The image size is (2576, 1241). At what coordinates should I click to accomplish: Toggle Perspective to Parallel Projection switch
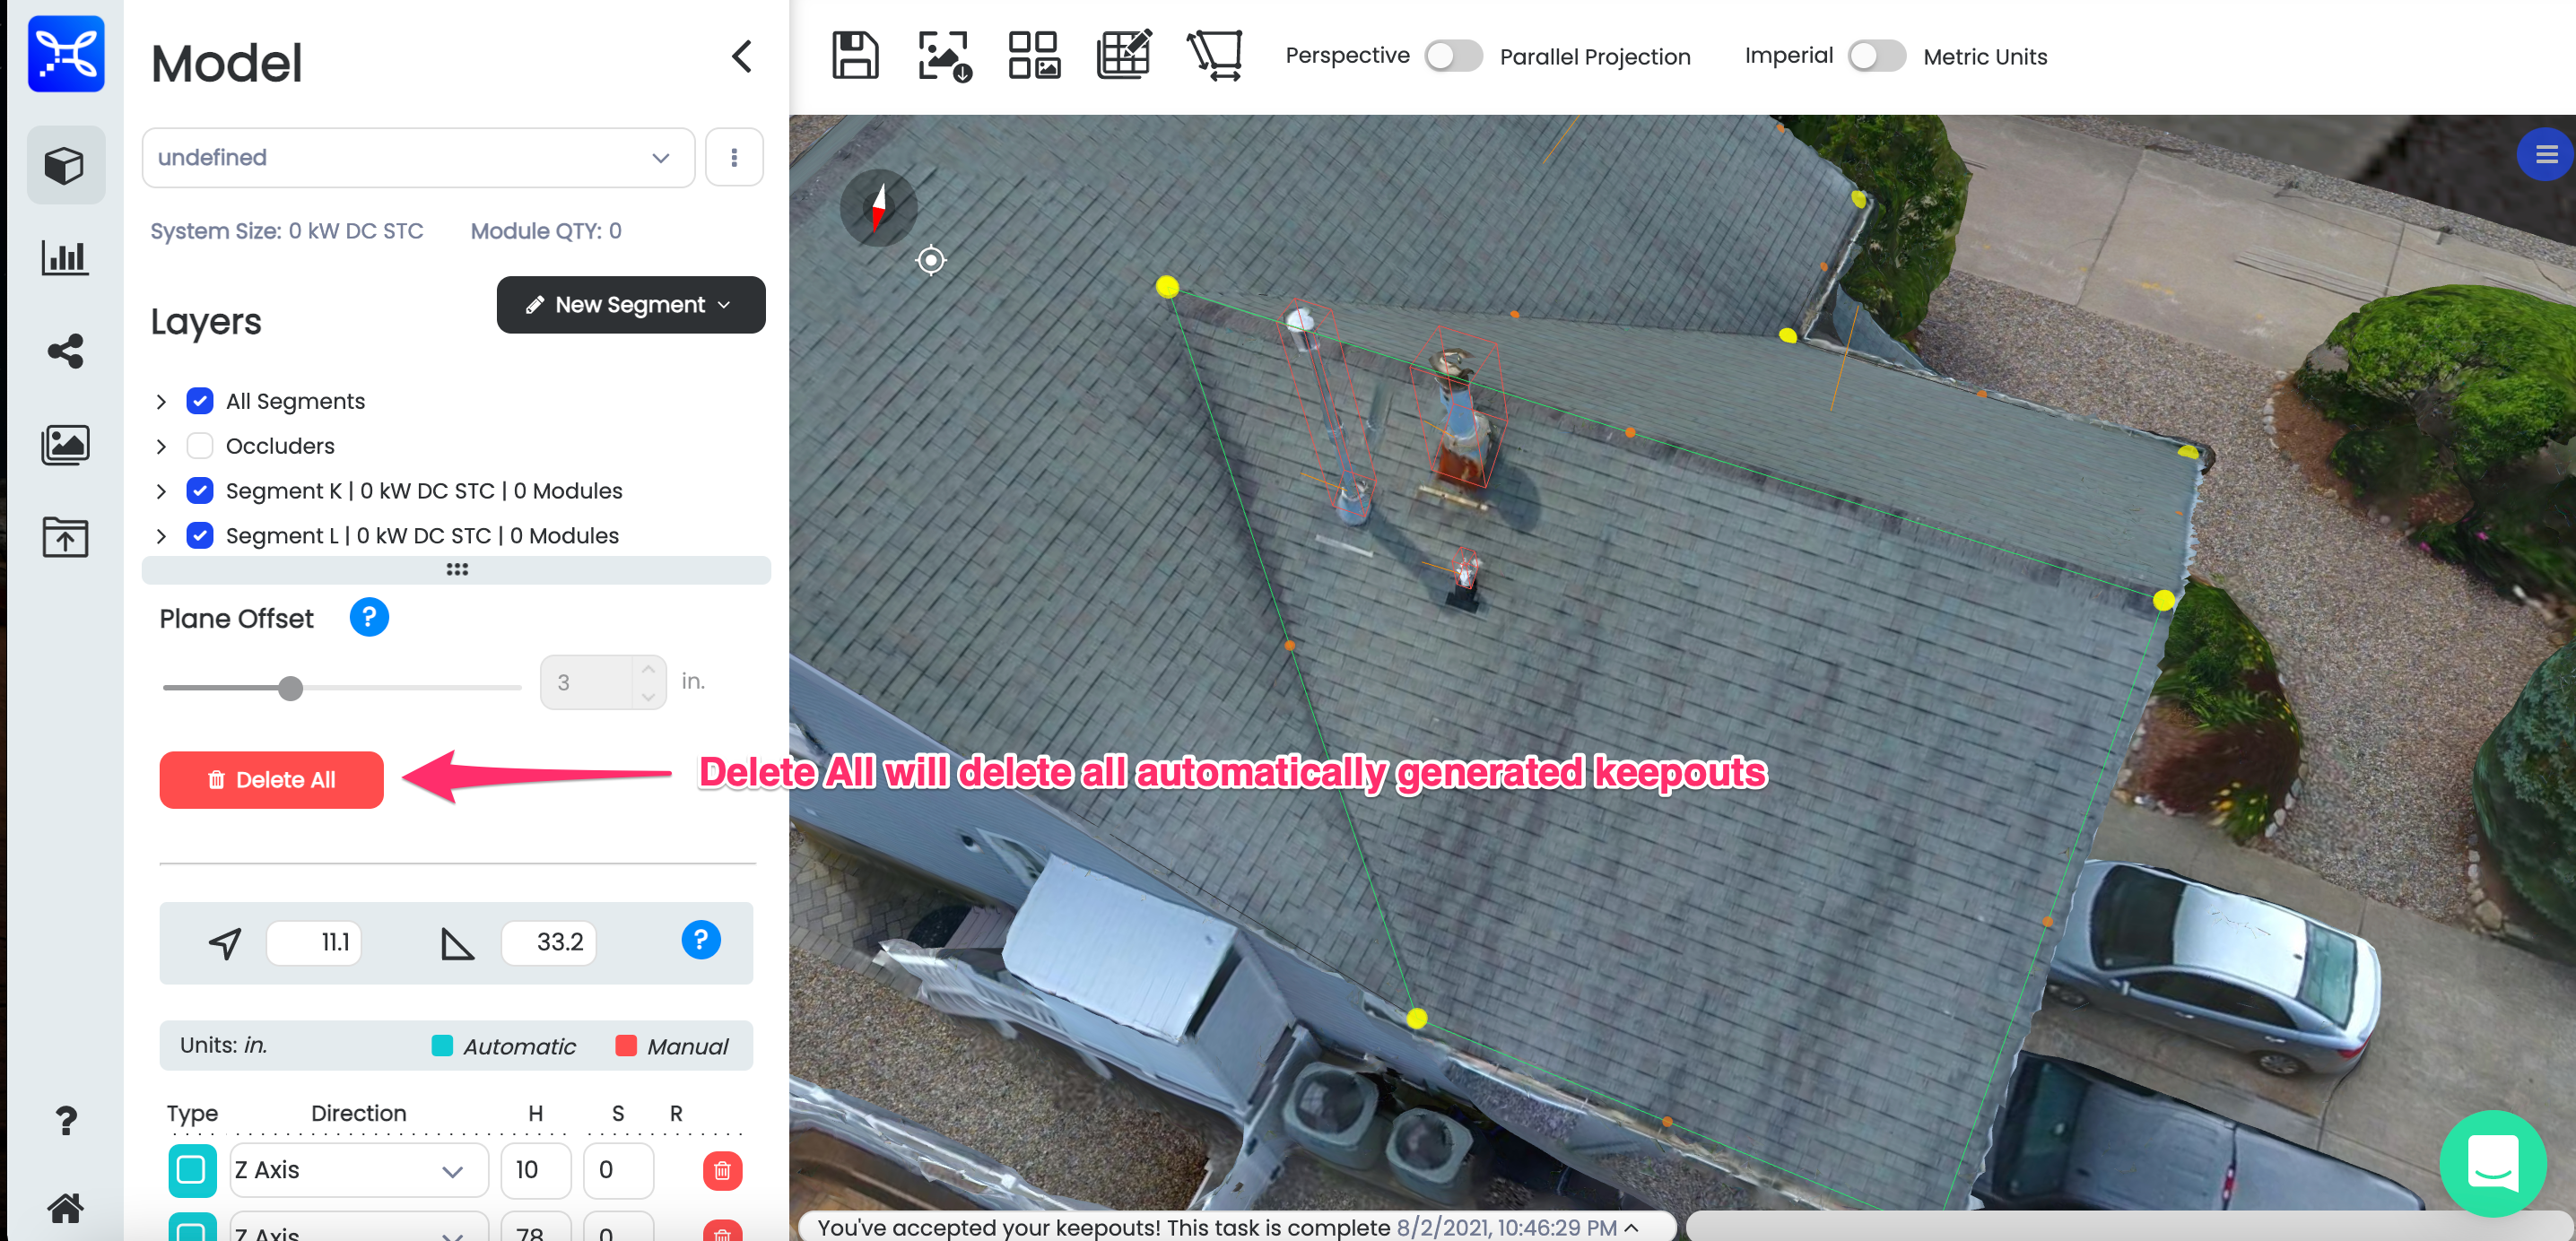tap(1453, 56)
